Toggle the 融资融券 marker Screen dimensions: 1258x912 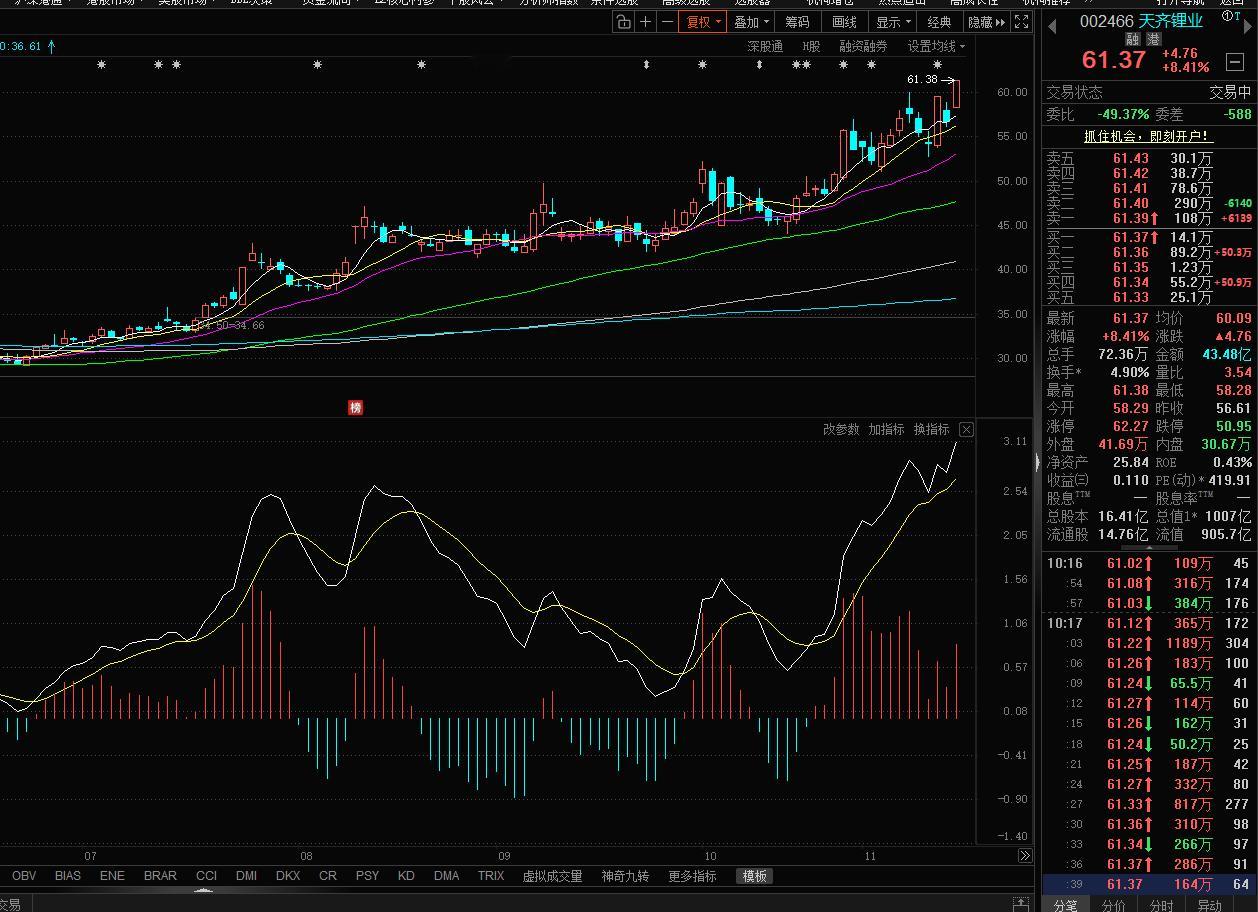(x=863, y=46)
